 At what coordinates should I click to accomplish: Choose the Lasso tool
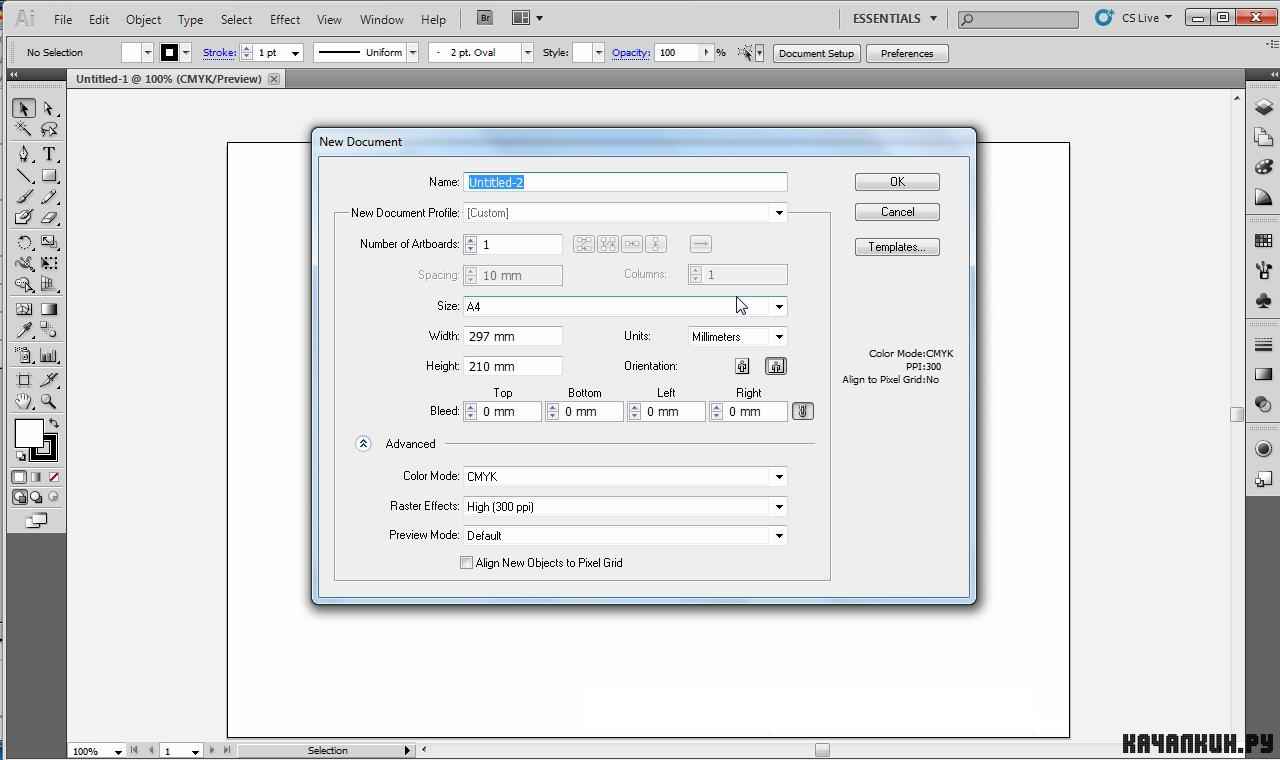[x=49, y=130]
